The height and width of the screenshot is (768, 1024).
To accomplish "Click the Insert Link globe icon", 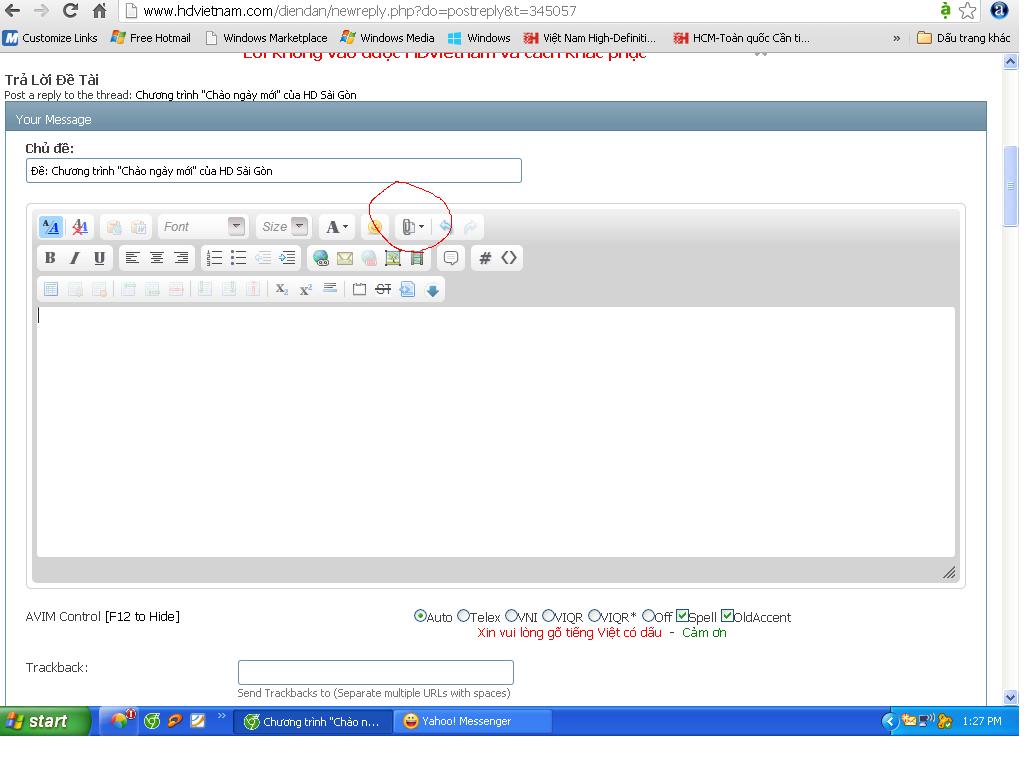I will [321, 258].
